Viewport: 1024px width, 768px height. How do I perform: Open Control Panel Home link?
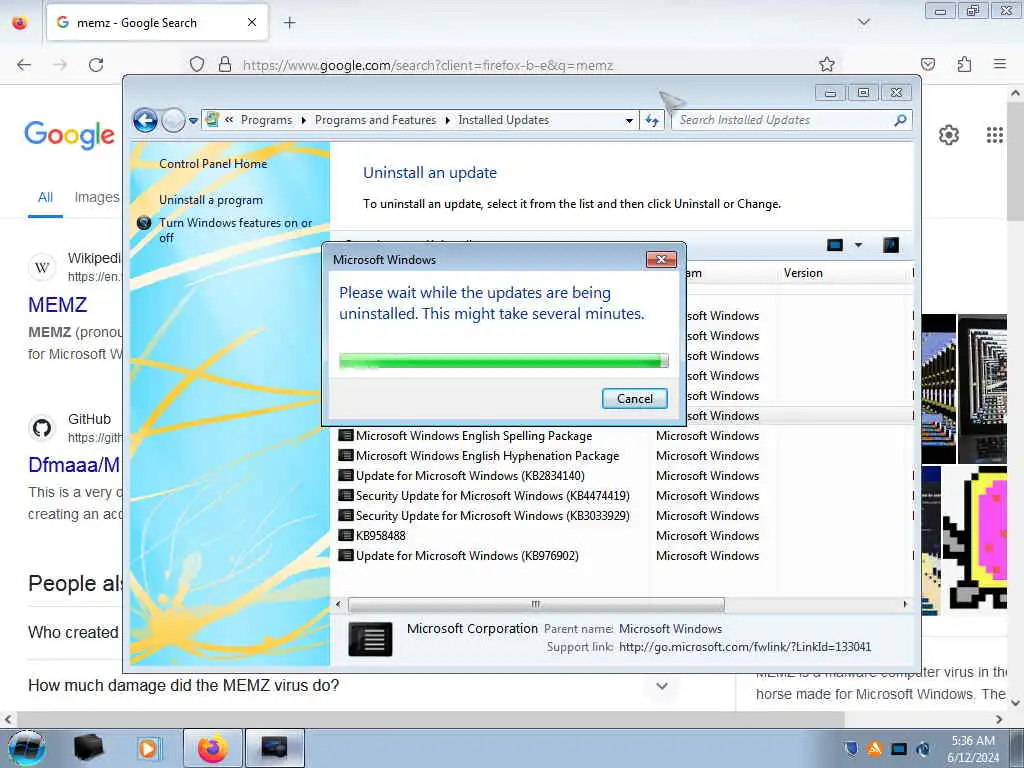(213, 164)
